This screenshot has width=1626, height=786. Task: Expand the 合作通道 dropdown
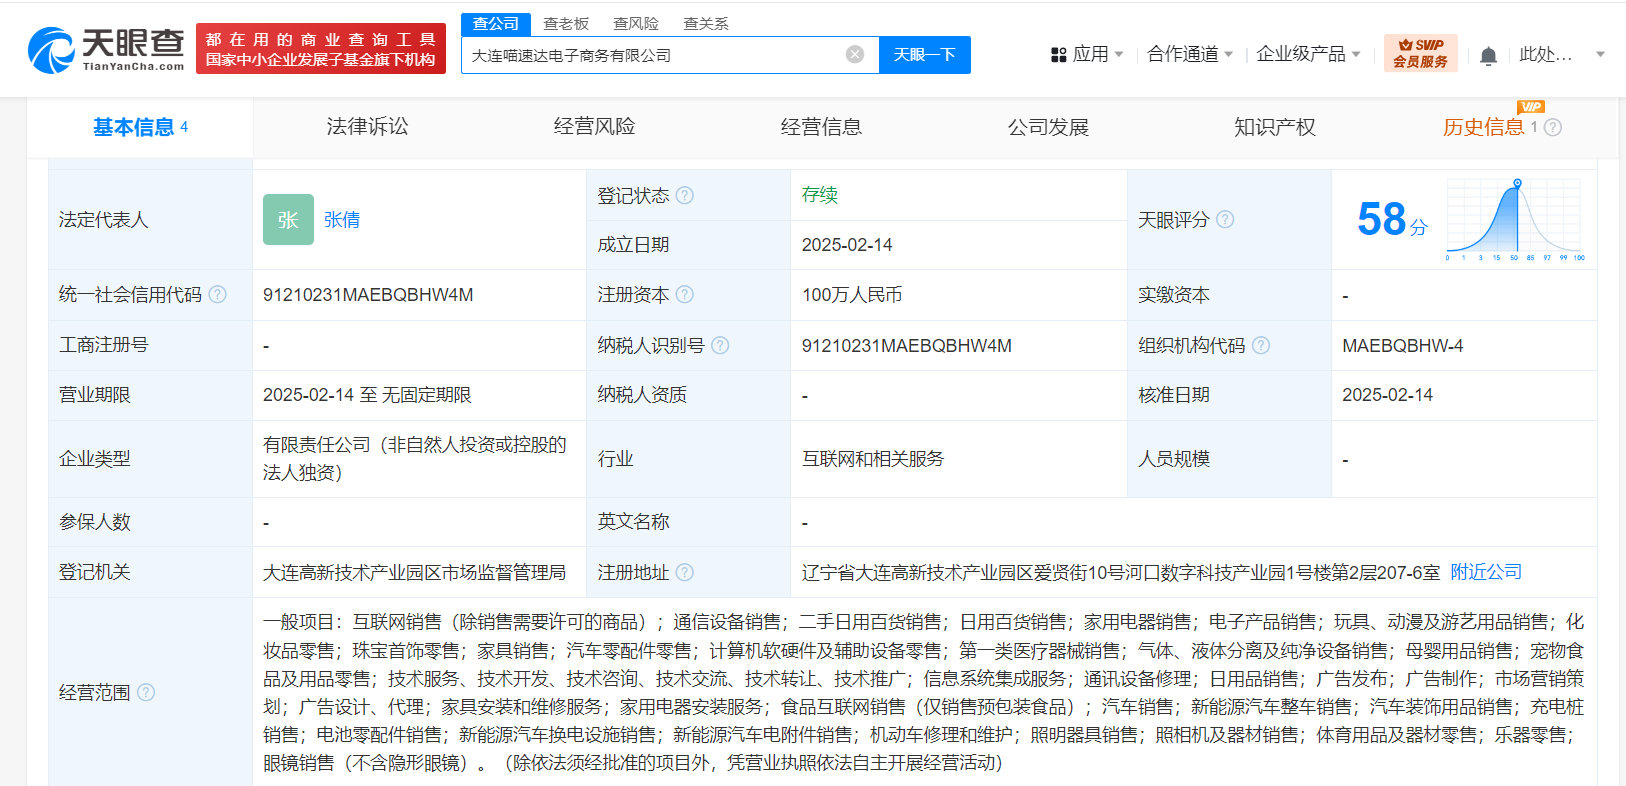pos(1190,54)
